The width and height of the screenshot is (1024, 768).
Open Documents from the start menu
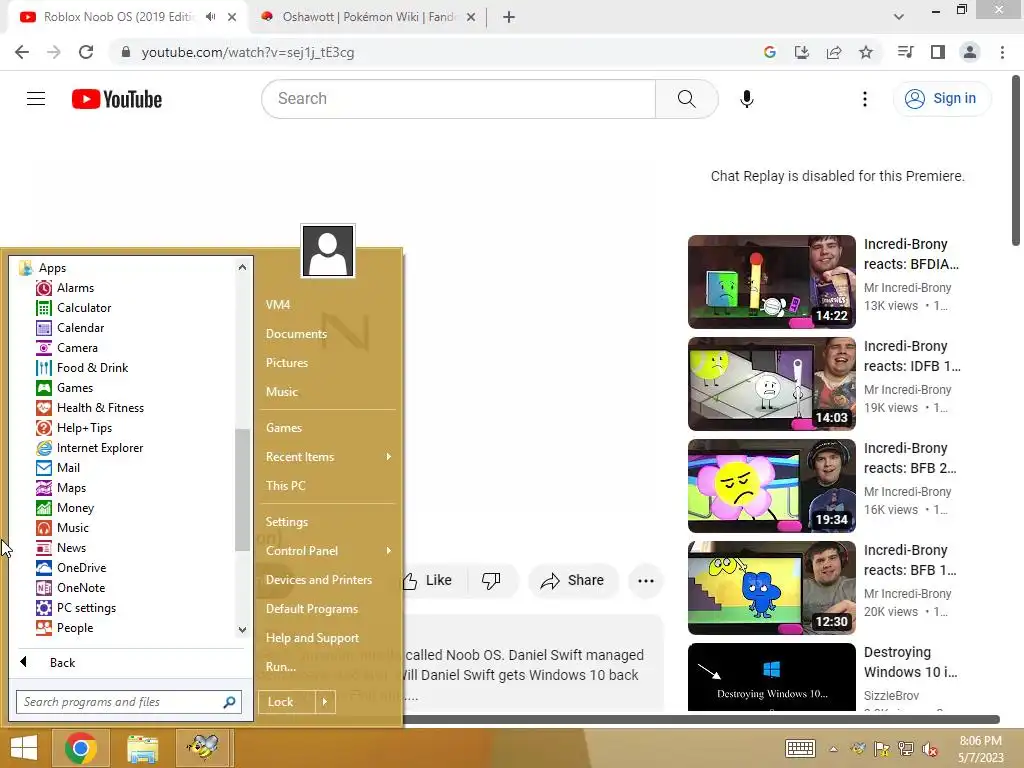(296, 334)
